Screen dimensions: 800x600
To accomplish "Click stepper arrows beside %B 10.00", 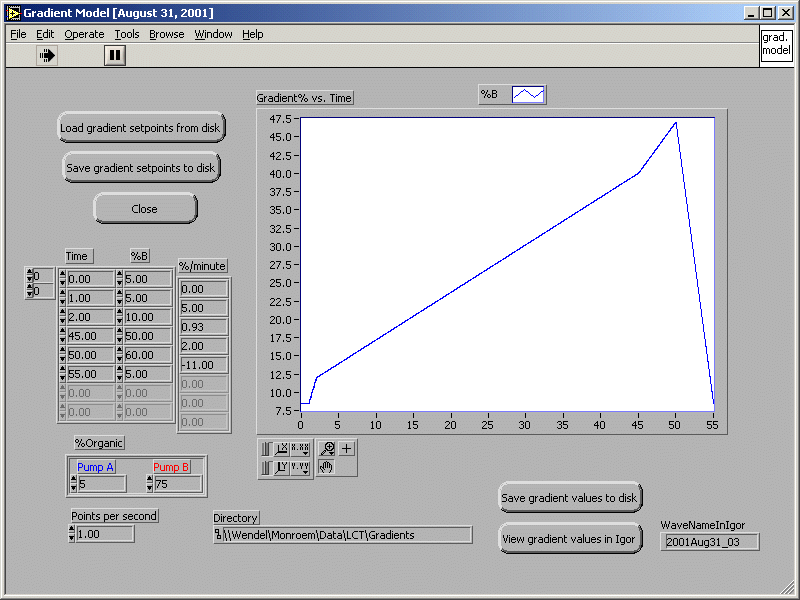I will 120,317.
